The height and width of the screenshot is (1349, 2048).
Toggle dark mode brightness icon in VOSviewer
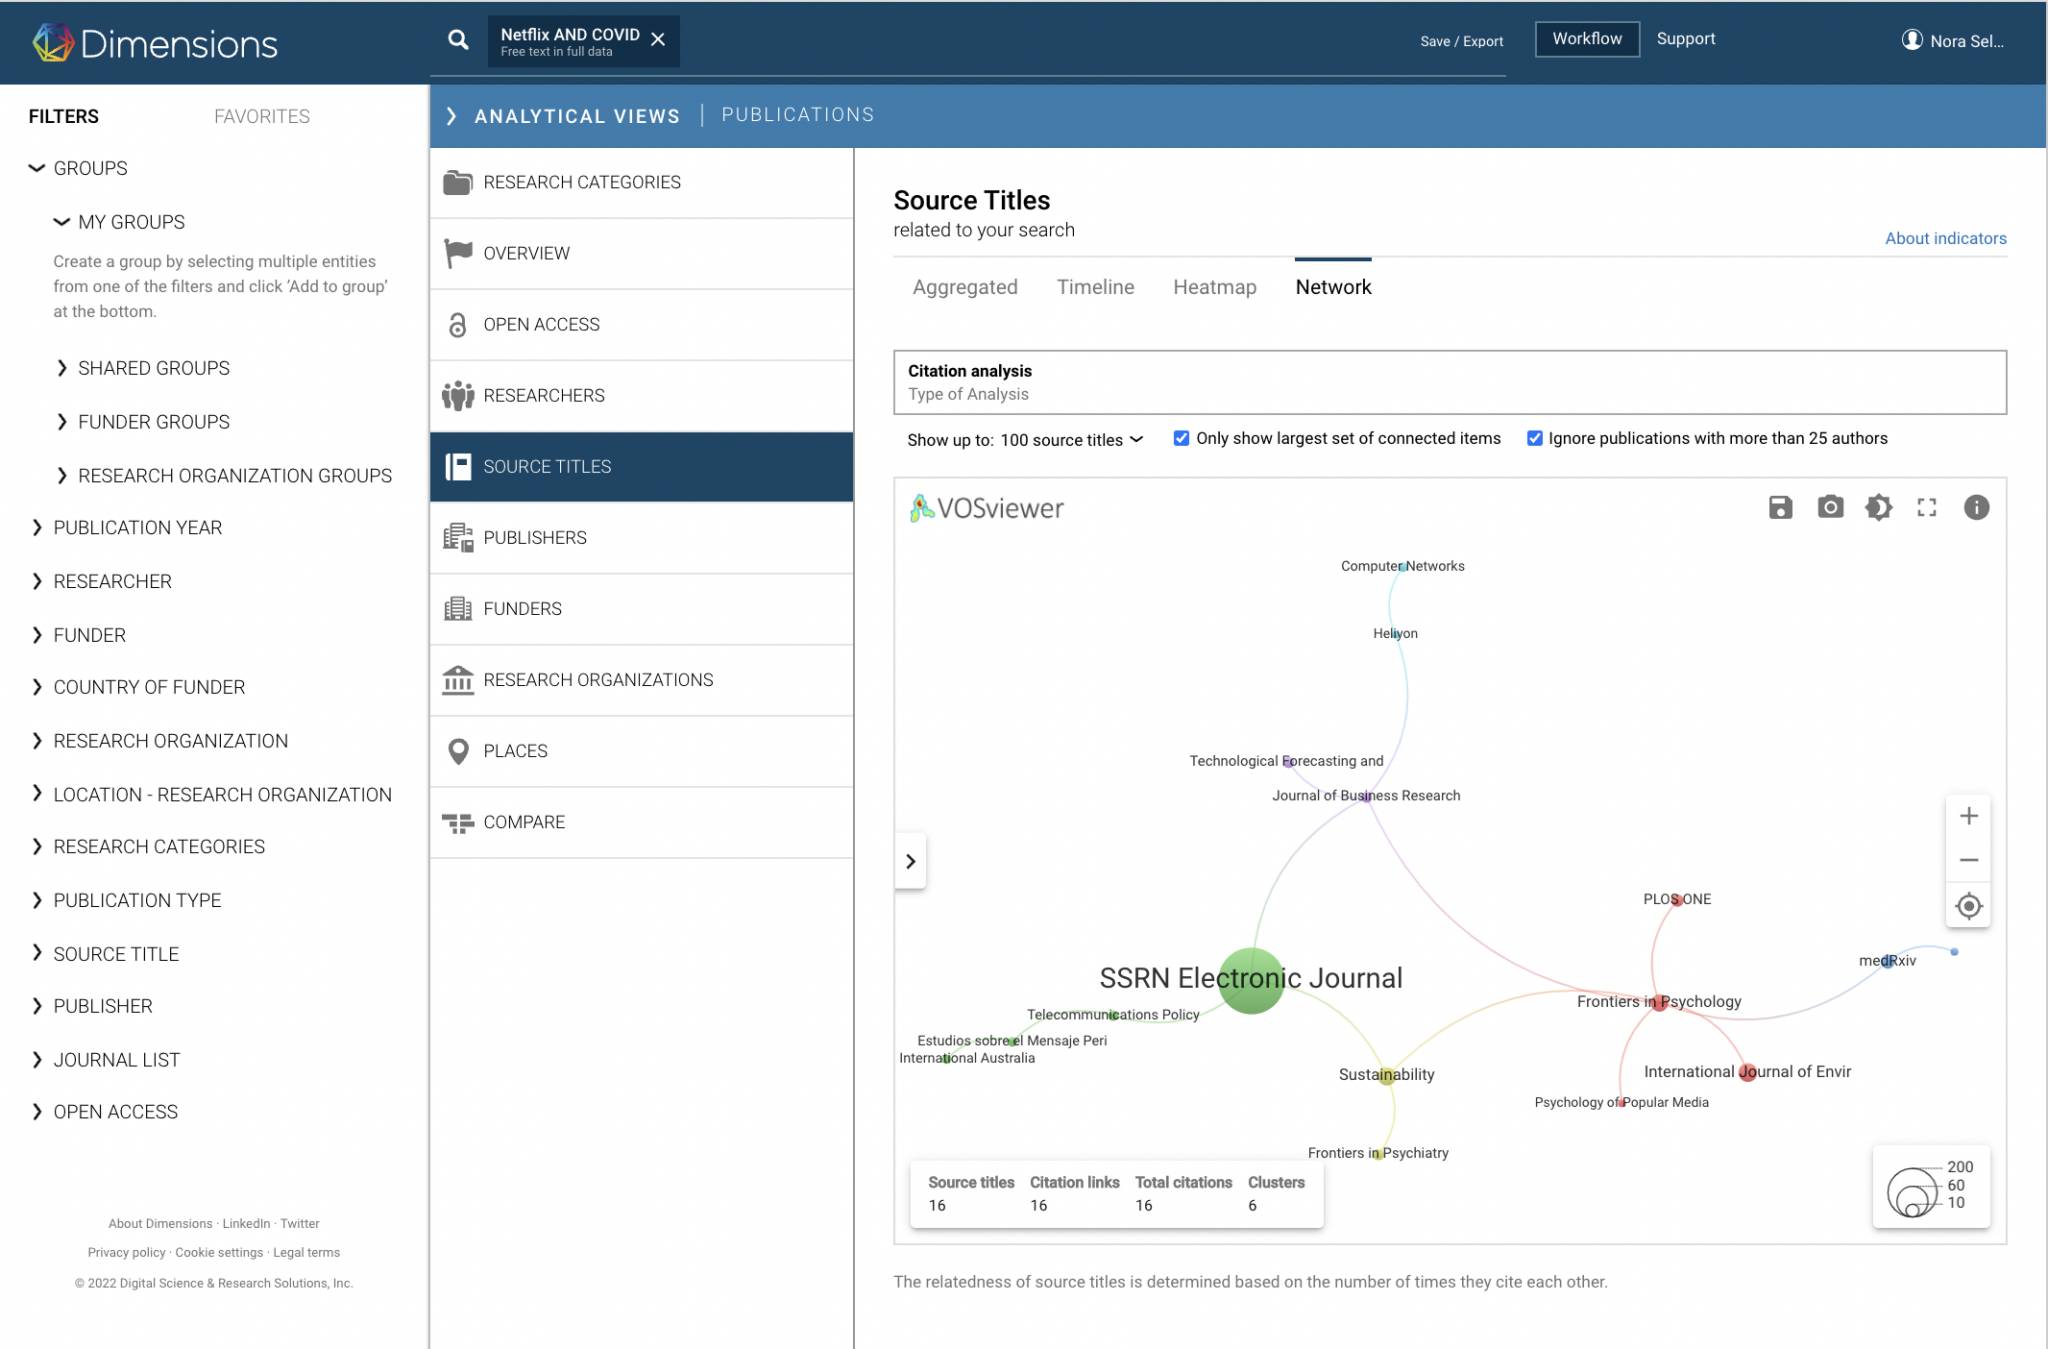(x=1878, y=507)
